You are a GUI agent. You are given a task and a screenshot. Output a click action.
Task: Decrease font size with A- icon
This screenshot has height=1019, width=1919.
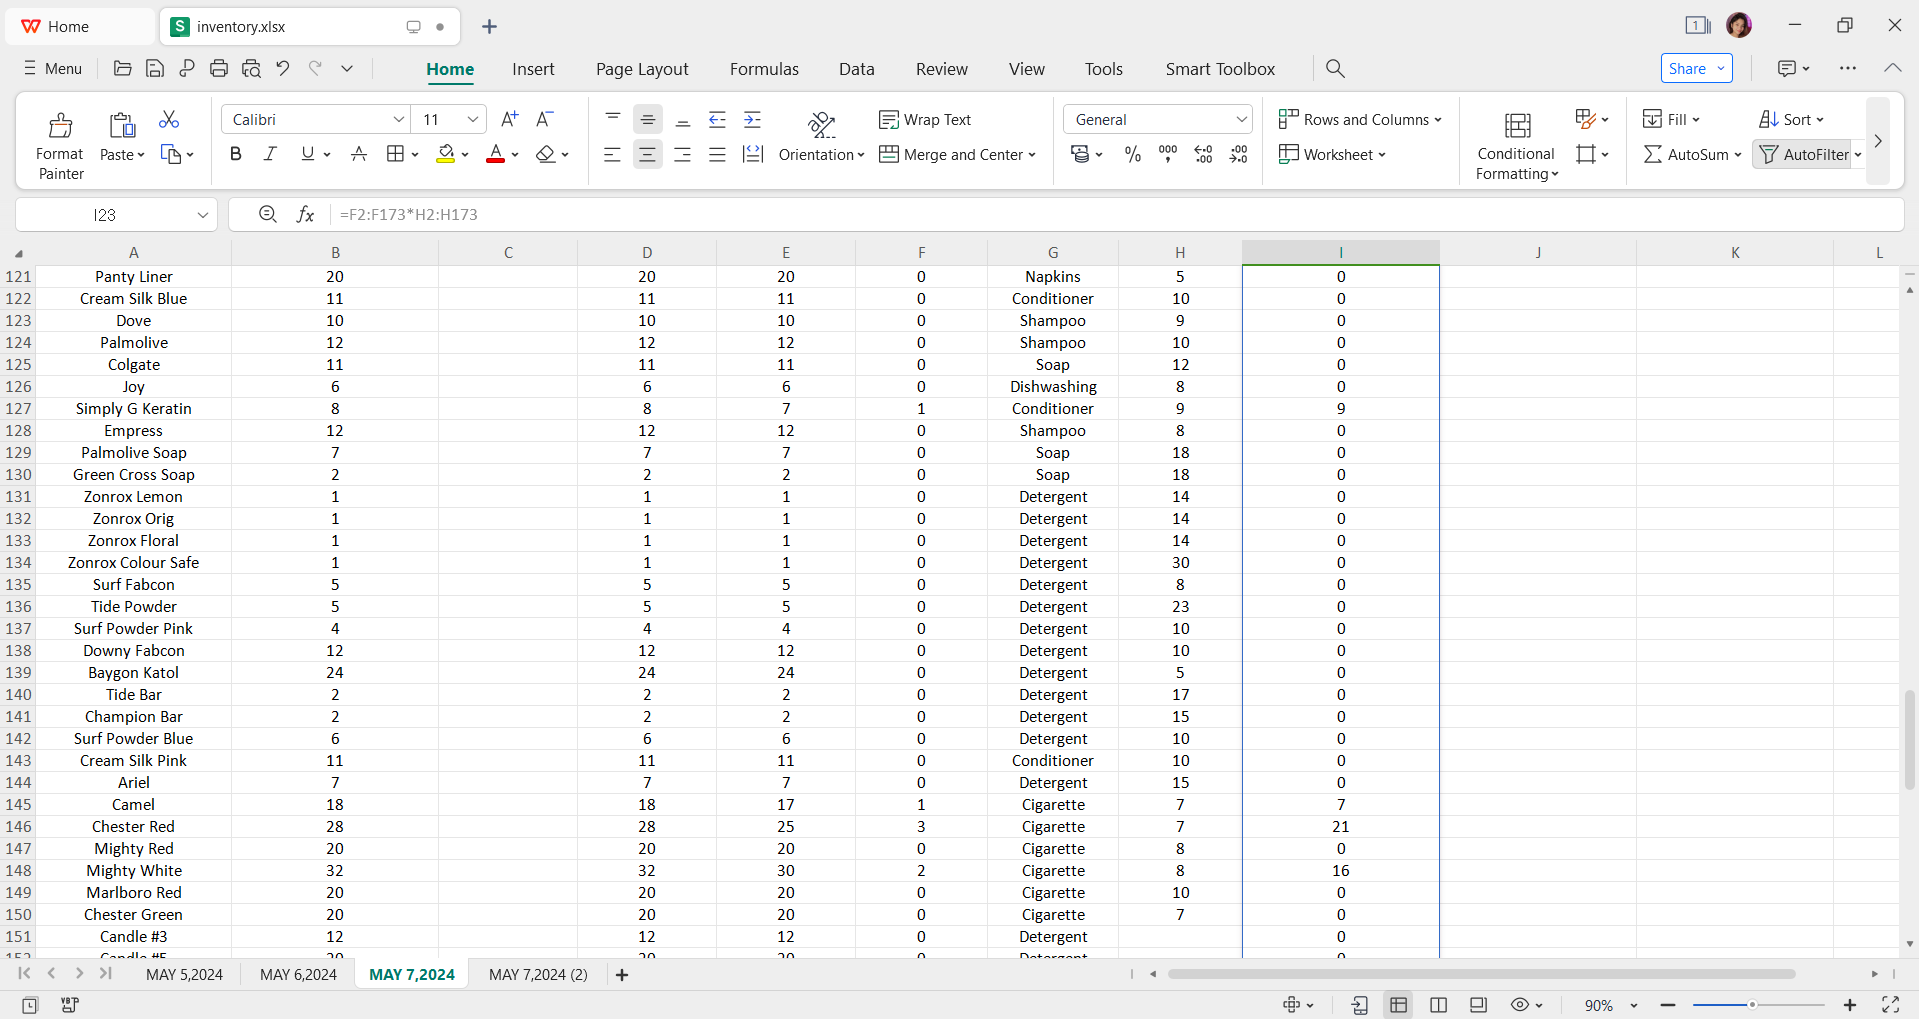point(545,119)
